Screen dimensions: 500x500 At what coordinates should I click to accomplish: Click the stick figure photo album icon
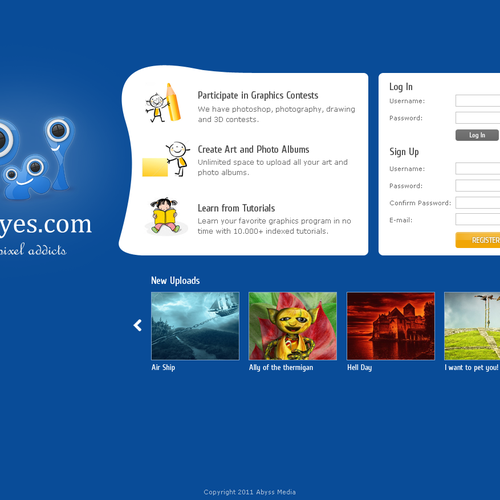(x=166, y=159)
